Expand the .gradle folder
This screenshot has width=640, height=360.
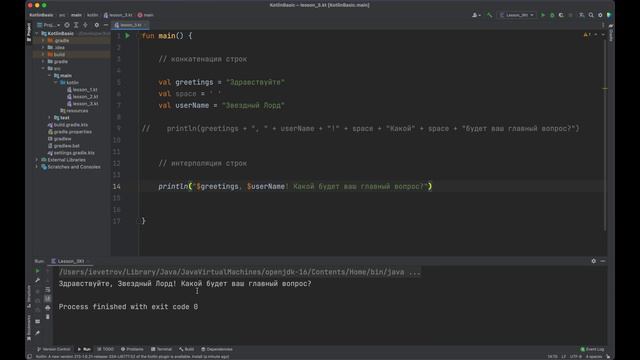(x=43, y=40)
